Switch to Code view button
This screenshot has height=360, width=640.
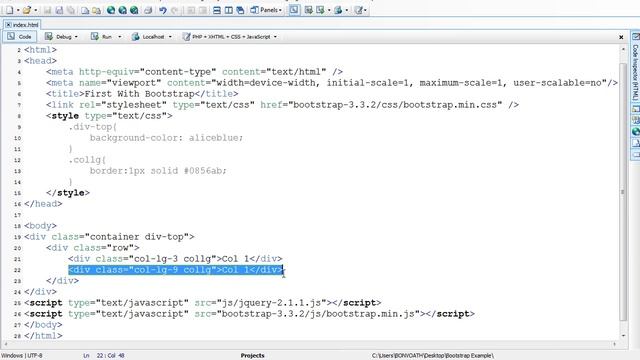click(20, 37)
